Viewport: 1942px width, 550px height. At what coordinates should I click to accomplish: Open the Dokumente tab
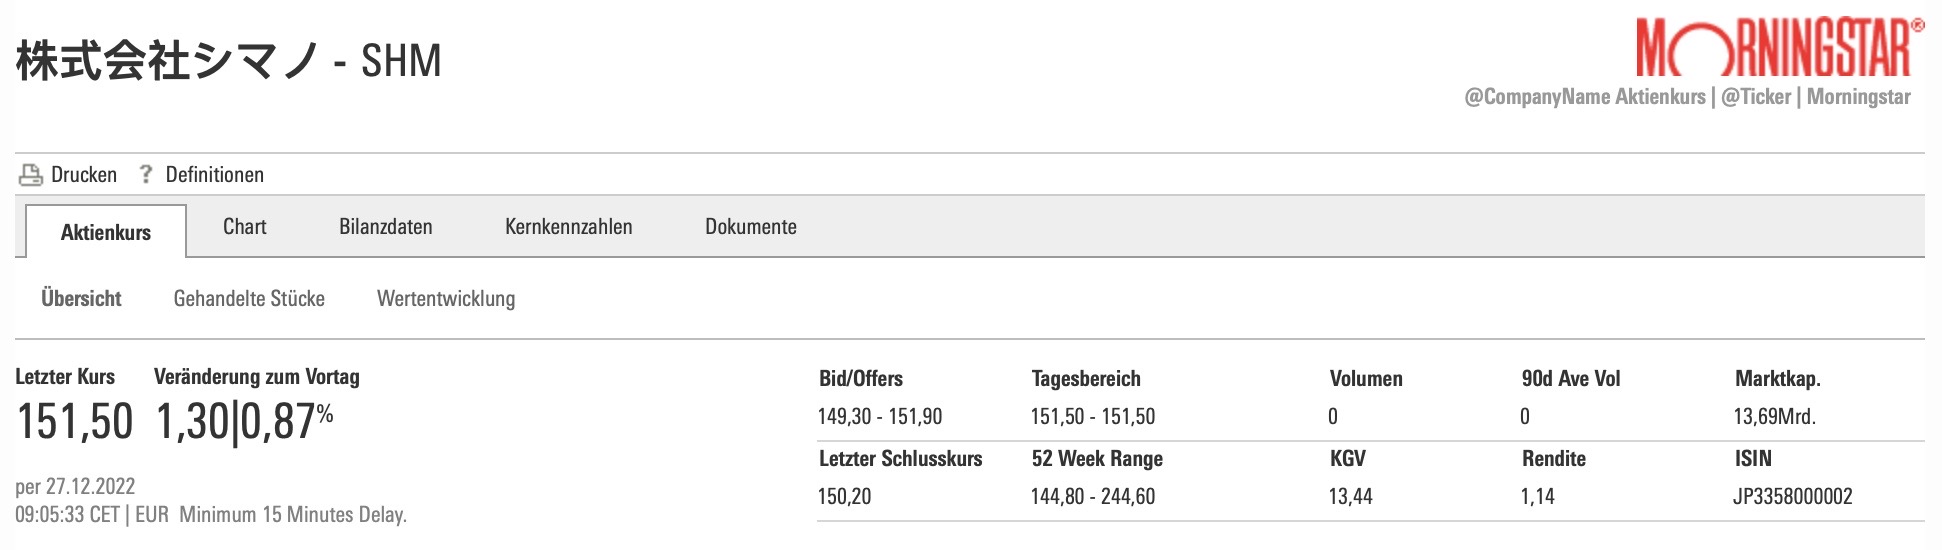click(x=751, y=227)
